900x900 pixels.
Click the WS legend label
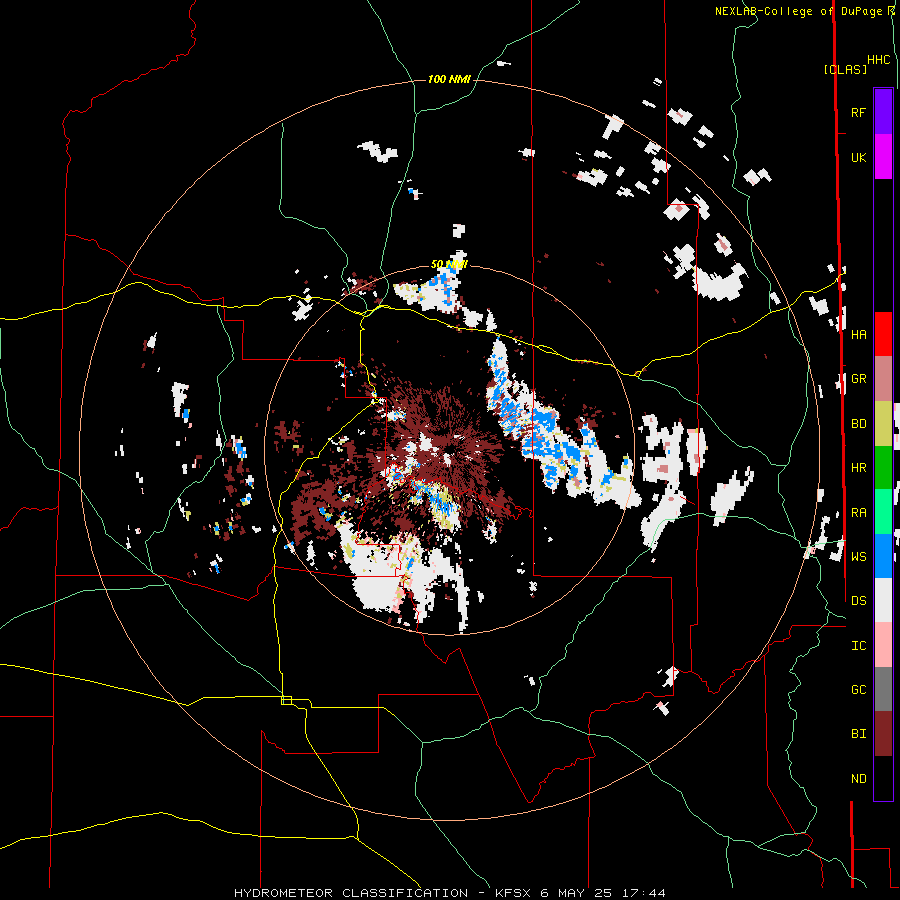pos(858,556)
